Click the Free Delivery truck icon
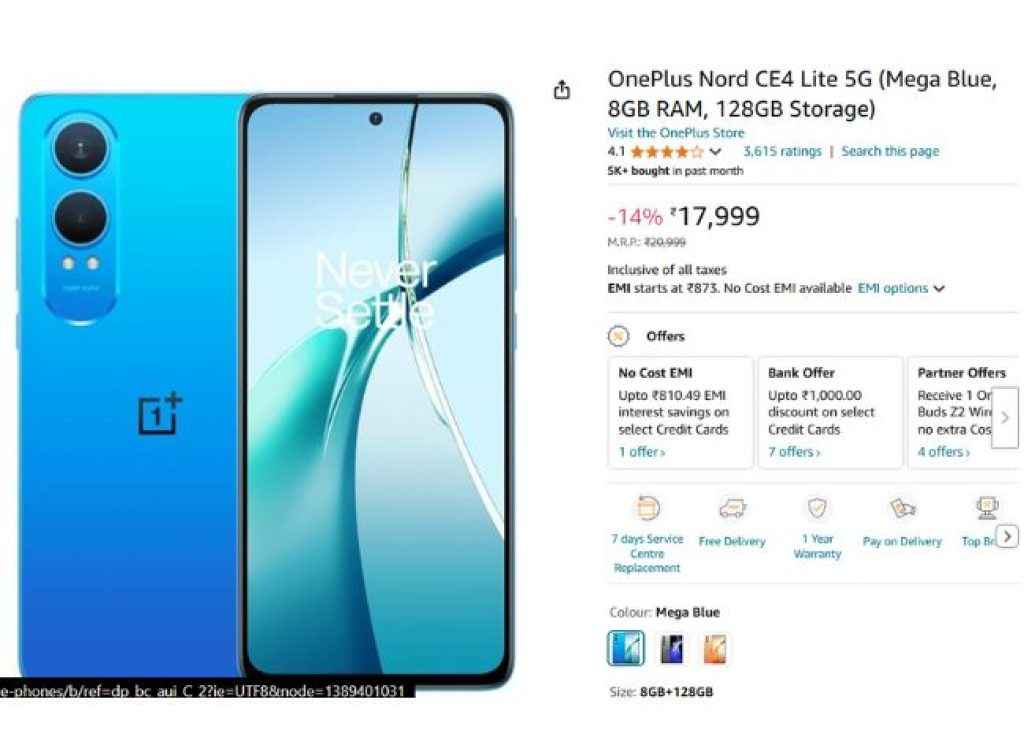 point(732,509)
